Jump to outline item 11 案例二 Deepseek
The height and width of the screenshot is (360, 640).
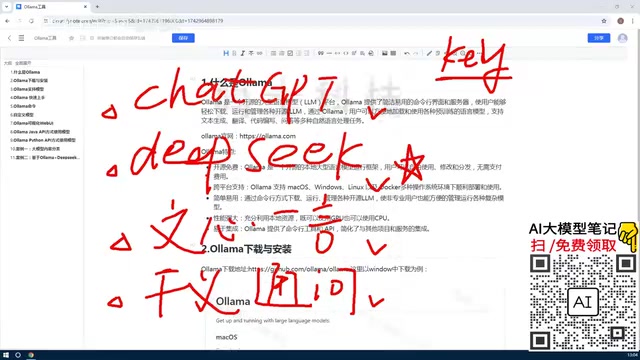click(45, 157)
